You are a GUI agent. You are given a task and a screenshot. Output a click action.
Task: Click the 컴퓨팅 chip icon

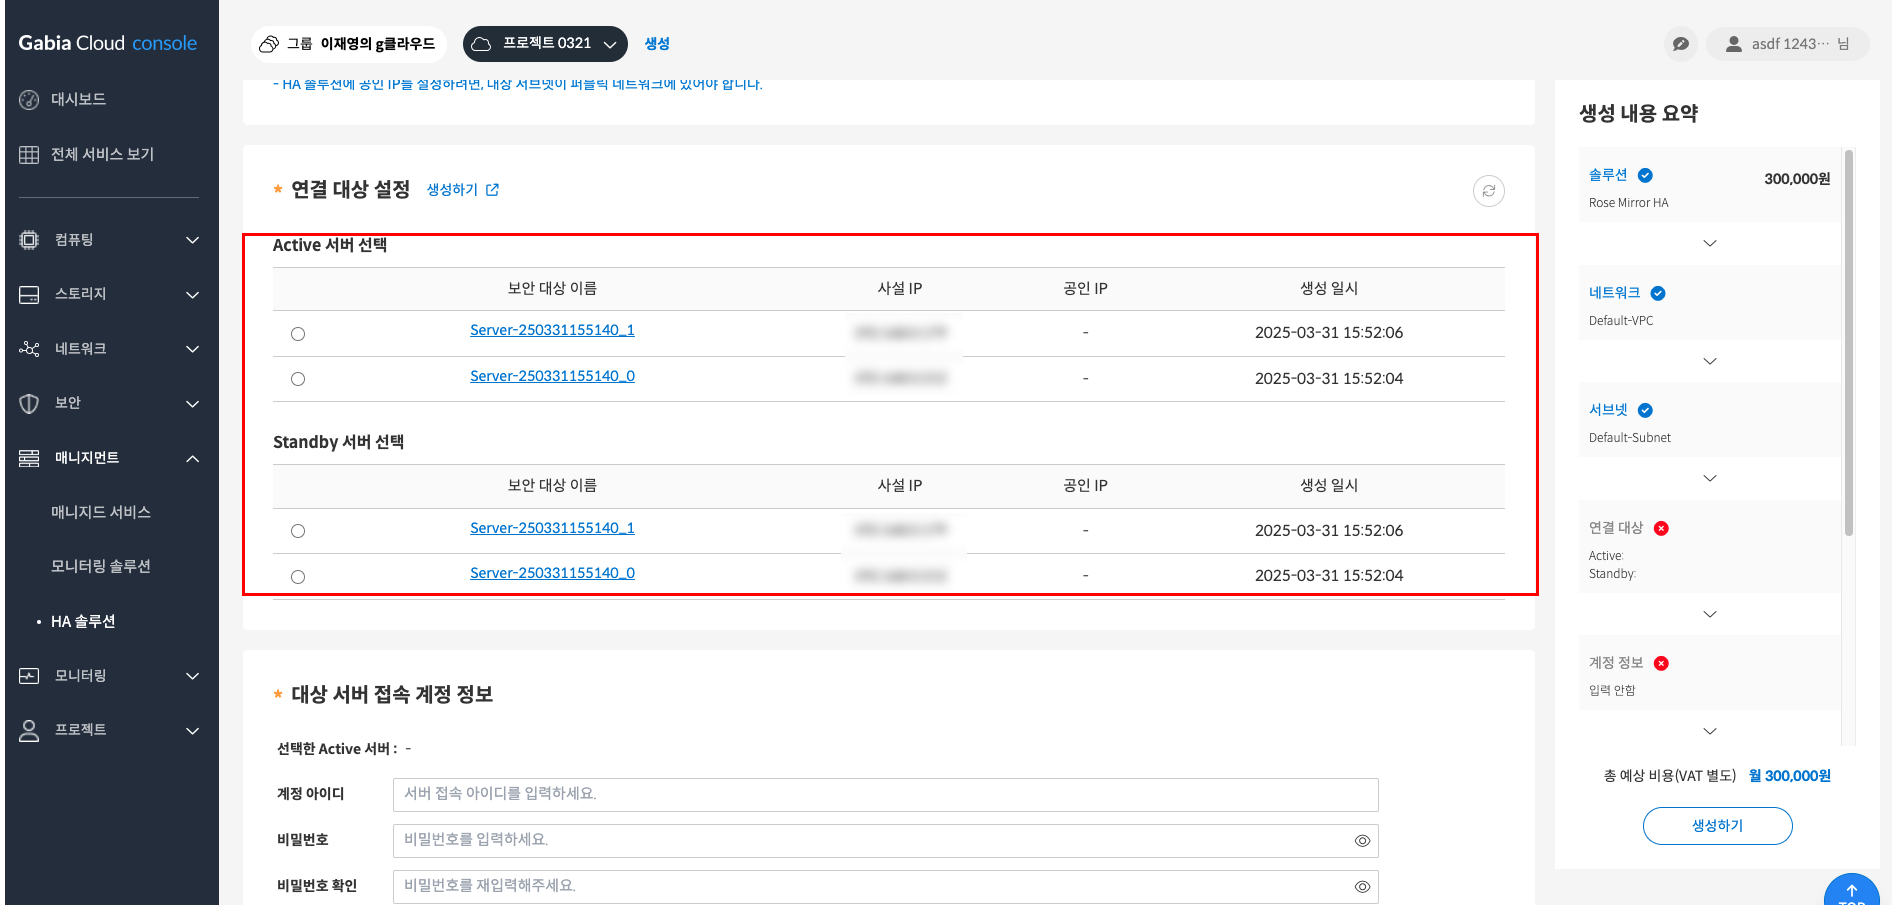(x=29, y=240)
